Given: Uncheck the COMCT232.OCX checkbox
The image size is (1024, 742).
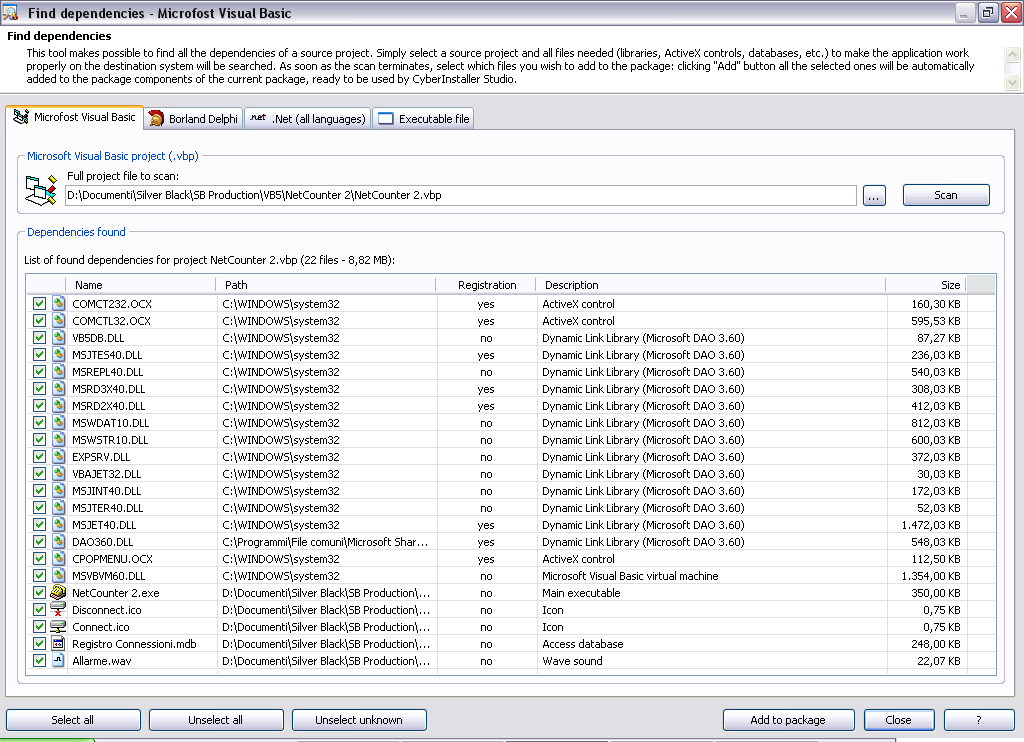Looking at the screenshot, I should pos(39,304).
